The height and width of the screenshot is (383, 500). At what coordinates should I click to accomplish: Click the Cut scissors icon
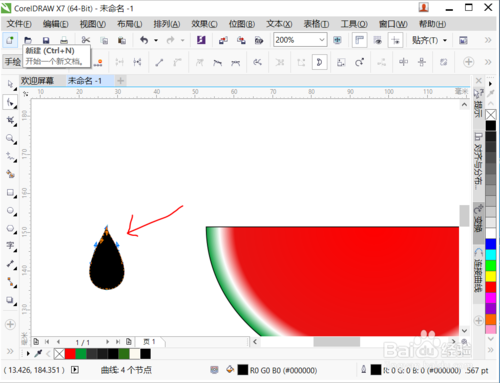[x=86, y=40]
